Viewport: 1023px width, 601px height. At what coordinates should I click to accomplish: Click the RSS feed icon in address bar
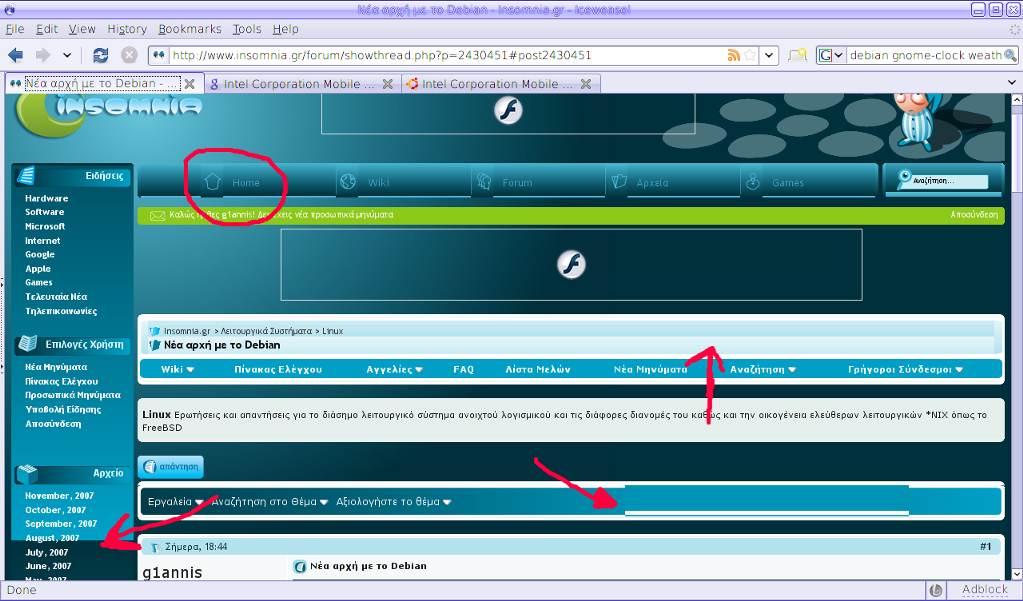[733, 55]
